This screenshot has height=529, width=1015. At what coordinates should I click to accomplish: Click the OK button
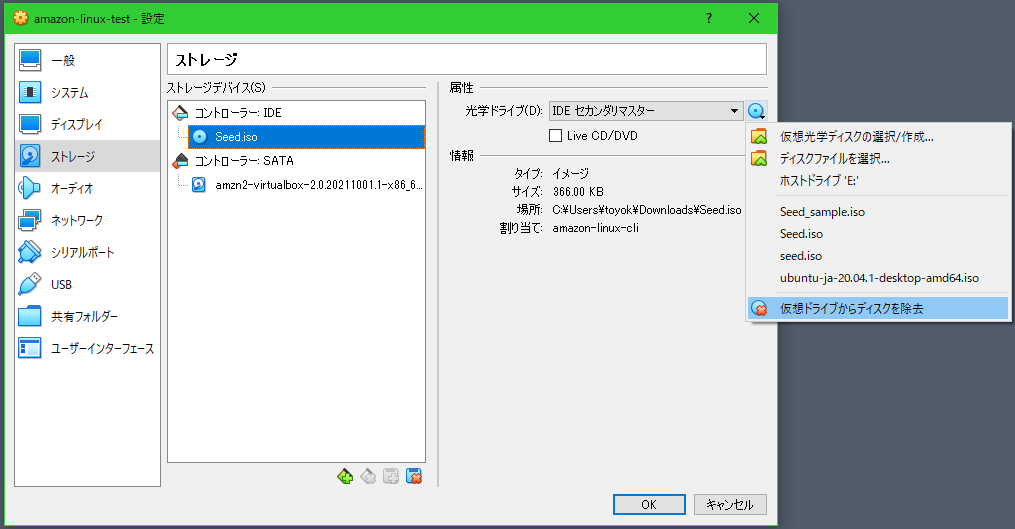(x=649, y=504)
